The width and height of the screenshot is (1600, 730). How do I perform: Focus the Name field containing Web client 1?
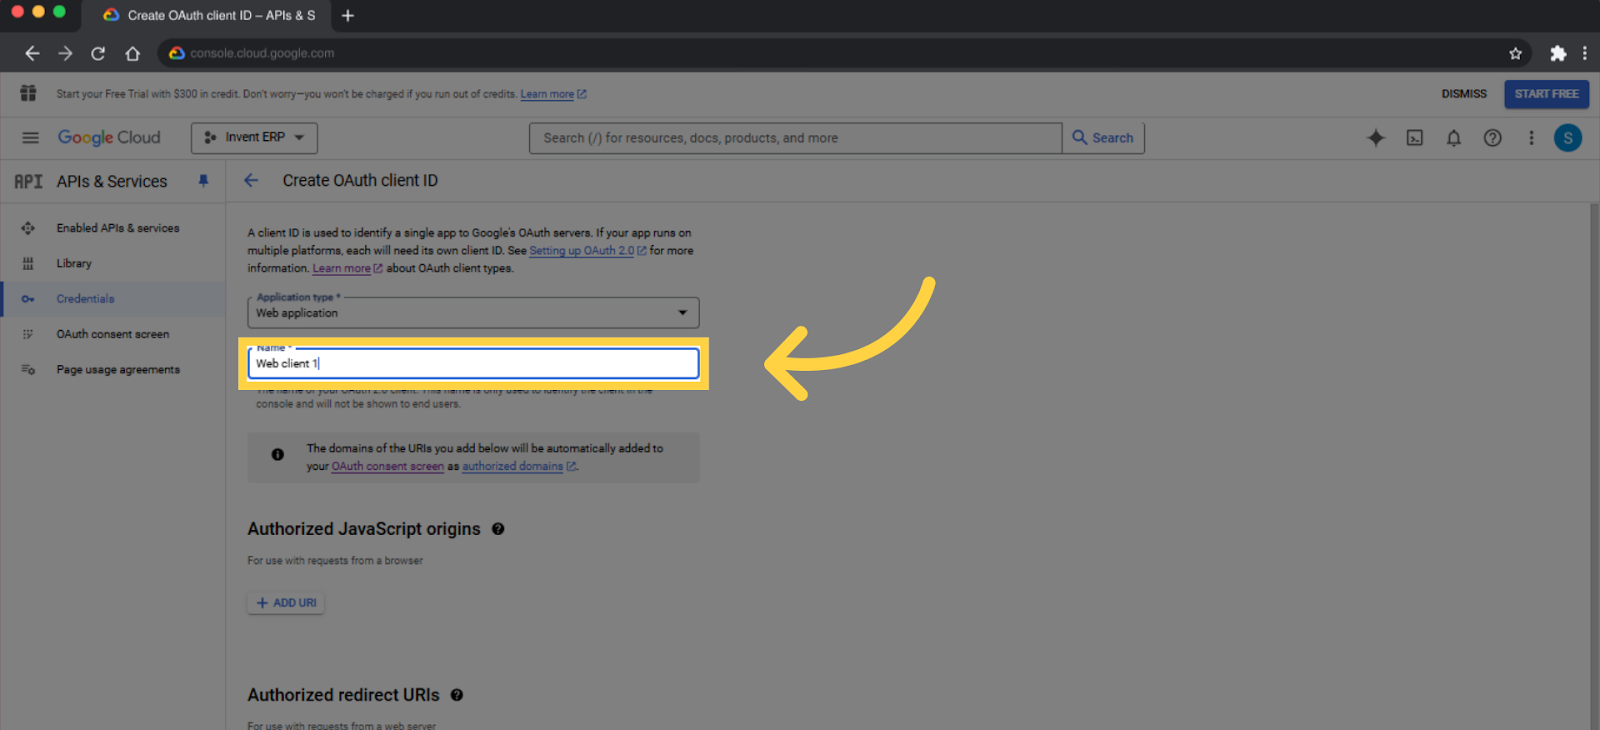473,363
